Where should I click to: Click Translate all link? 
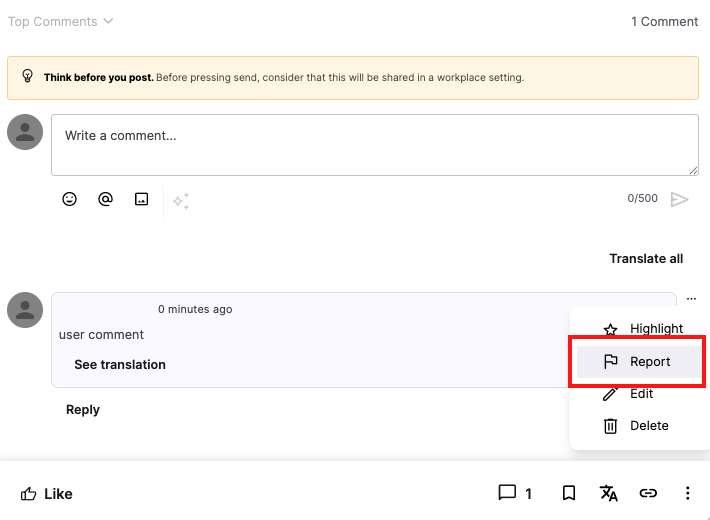coord(646,258)
